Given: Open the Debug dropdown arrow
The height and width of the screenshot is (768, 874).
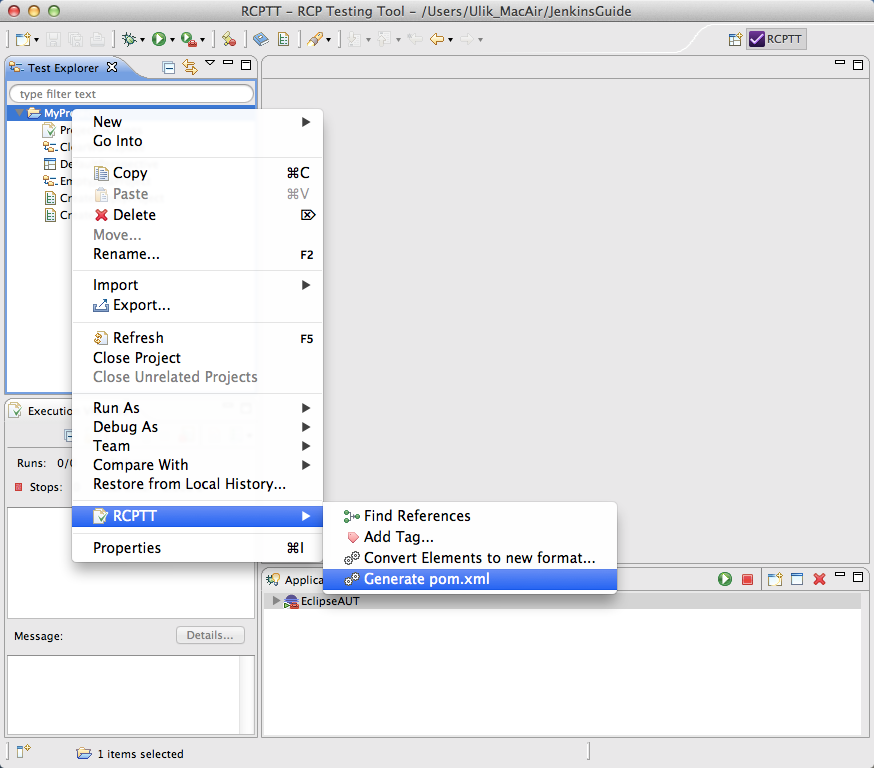Looking at the screenshot, I should [x=142, y=40].
